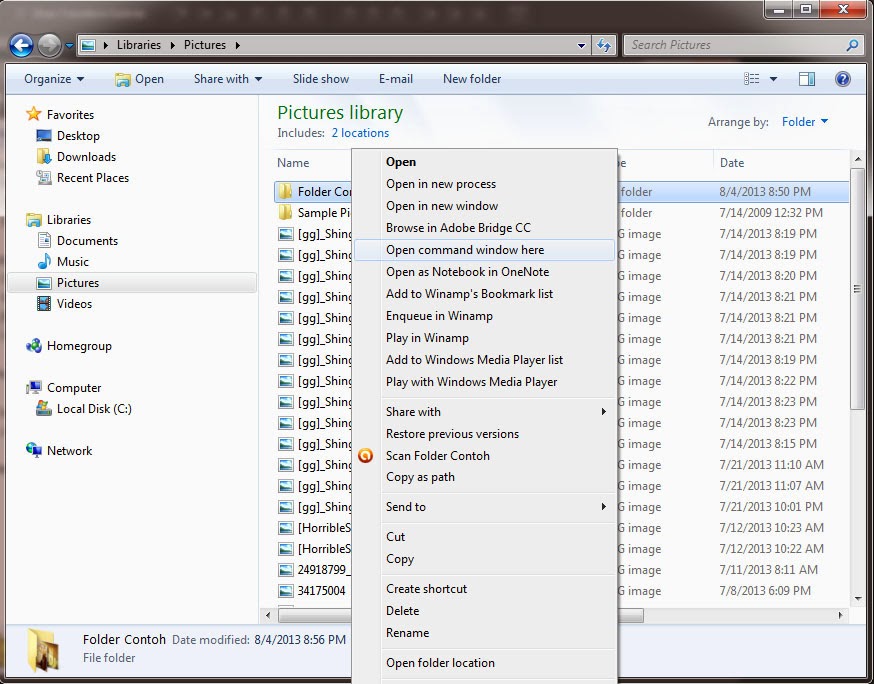Toggle the preview pane icon
The width and height of the screenshot is (874, 684).
(x=807, y=79)
